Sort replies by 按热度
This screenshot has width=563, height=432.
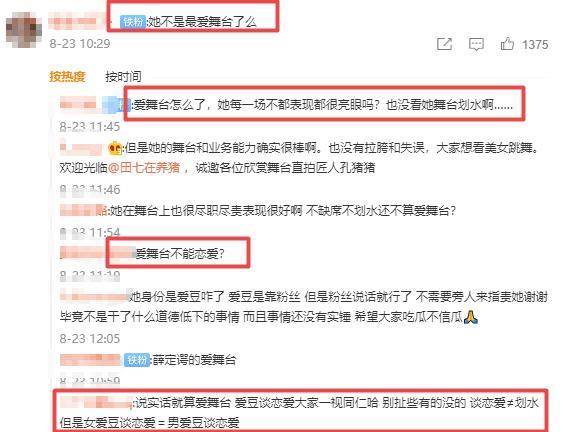[x=67, y=76]
